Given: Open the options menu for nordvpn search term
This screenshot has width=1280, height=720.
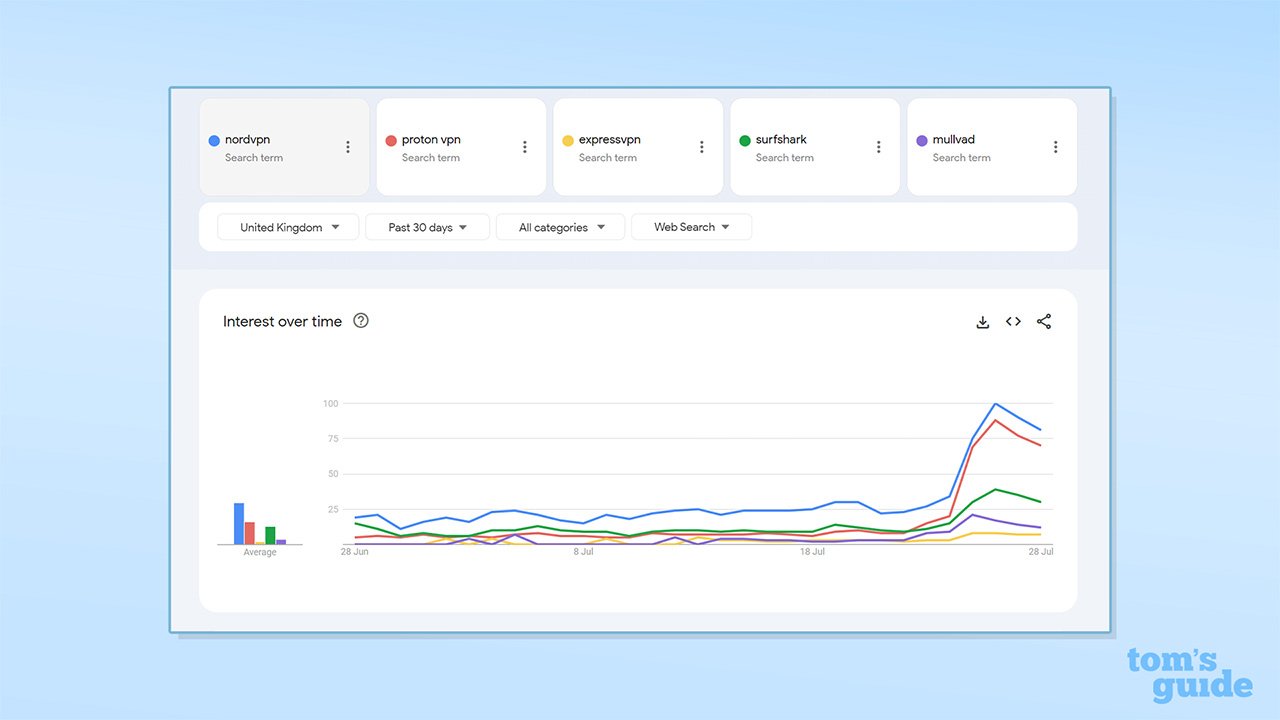Looking at the screenshot, I should point(347,146).
